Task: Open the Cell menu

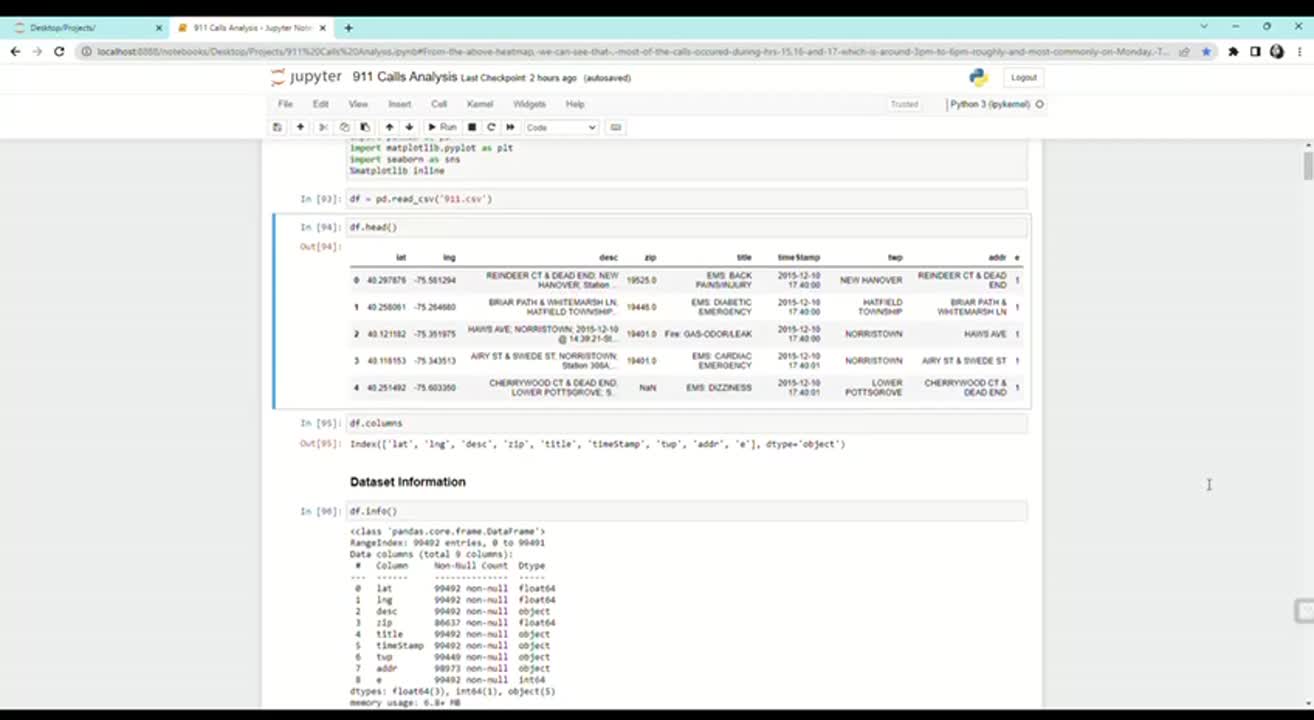Action: click(439, 104)
